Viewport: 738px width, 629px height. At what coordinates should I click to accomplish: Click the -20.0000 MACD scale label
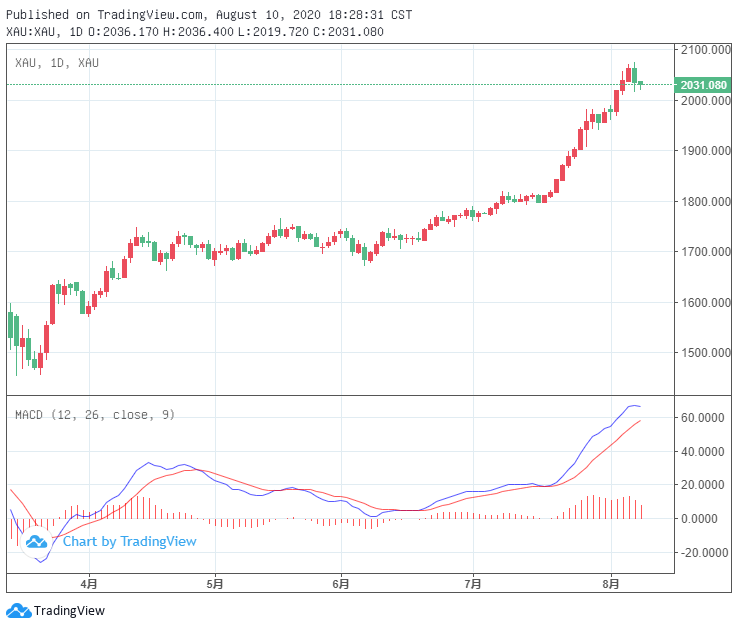(x=704, y=553)
